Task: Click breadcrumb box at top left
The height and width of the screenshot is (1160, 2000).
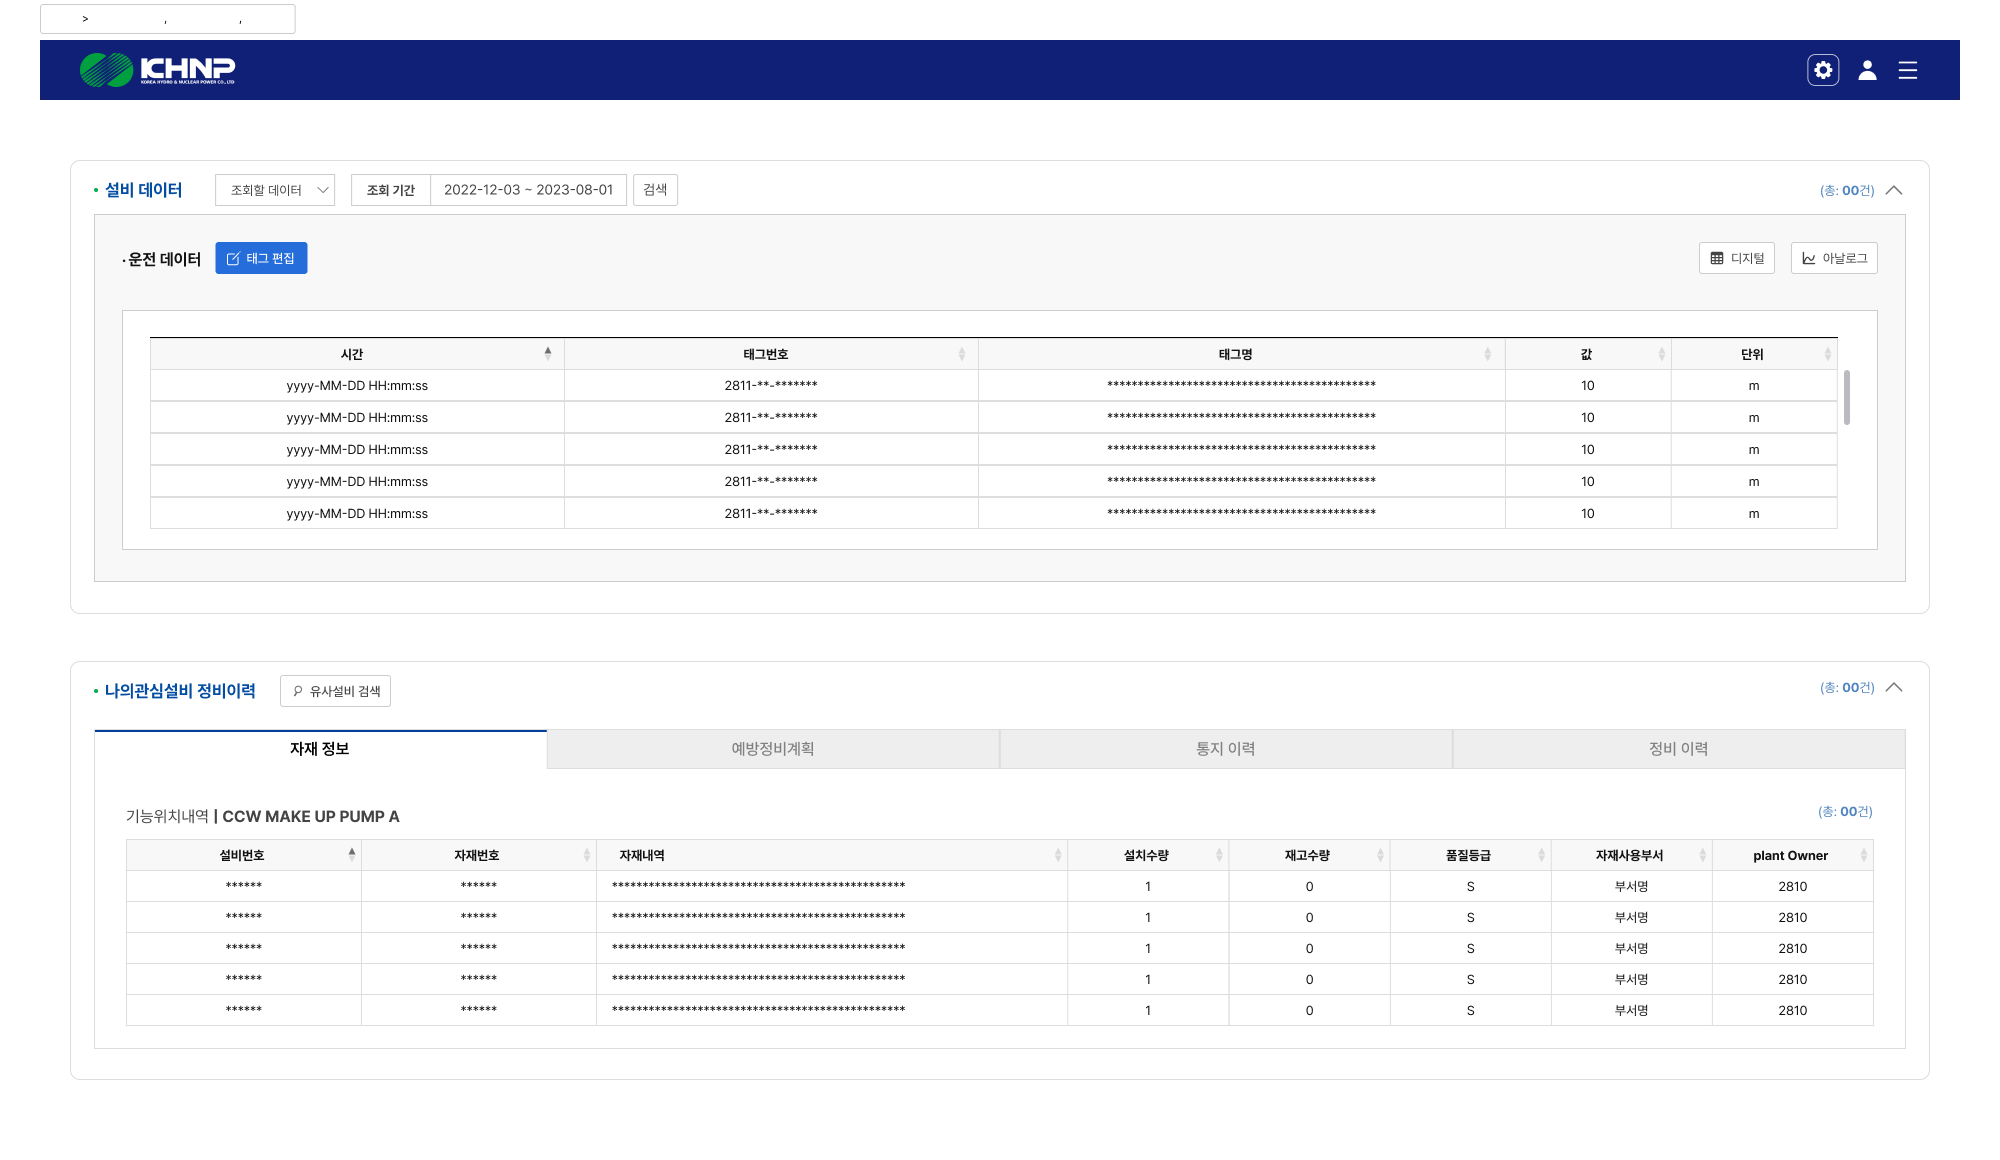Action: pos(168,19)
